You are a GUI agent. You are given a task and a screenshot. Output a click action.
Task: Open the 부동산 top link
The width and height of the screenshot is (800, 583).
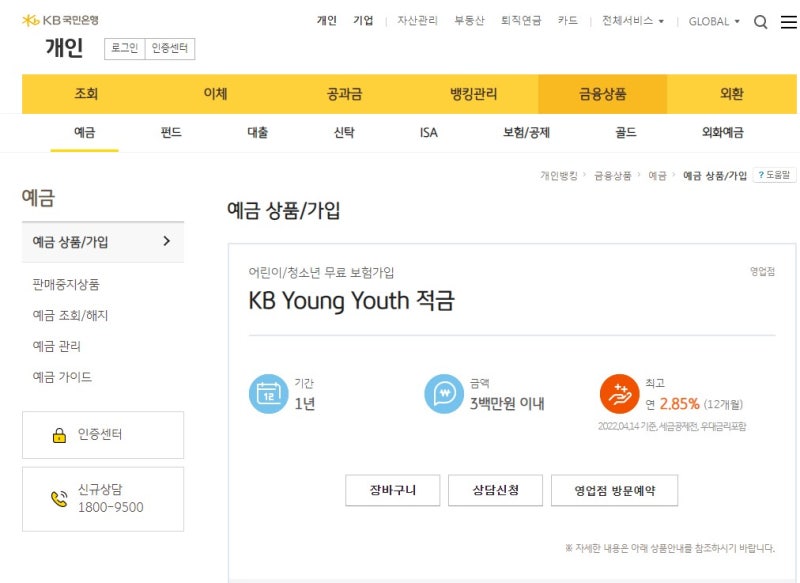pos(469,20)
